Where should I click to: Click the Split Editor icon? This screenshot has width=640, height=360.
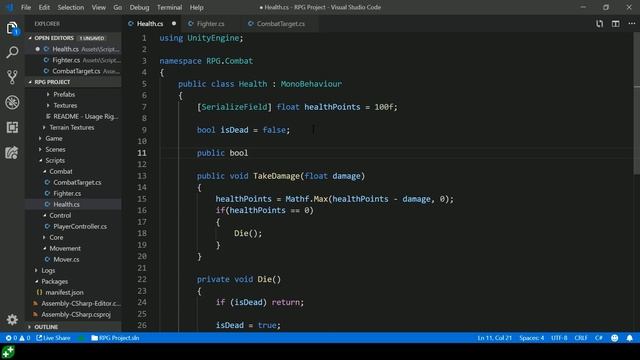(616, 24)
